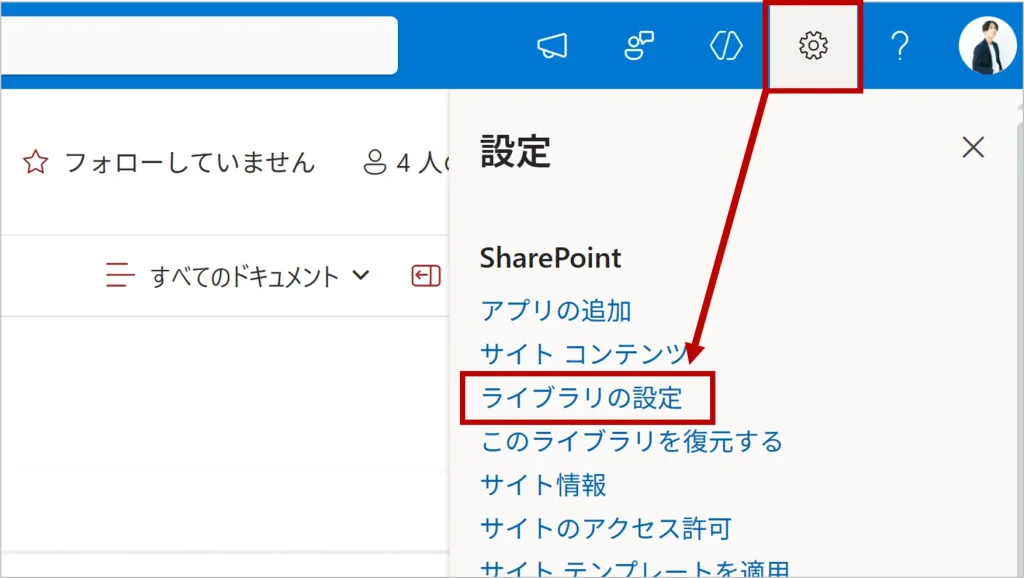Choose このライブラリを復元する option
1024x578 pixels.
pyautogui.click(x=631, y=441)
